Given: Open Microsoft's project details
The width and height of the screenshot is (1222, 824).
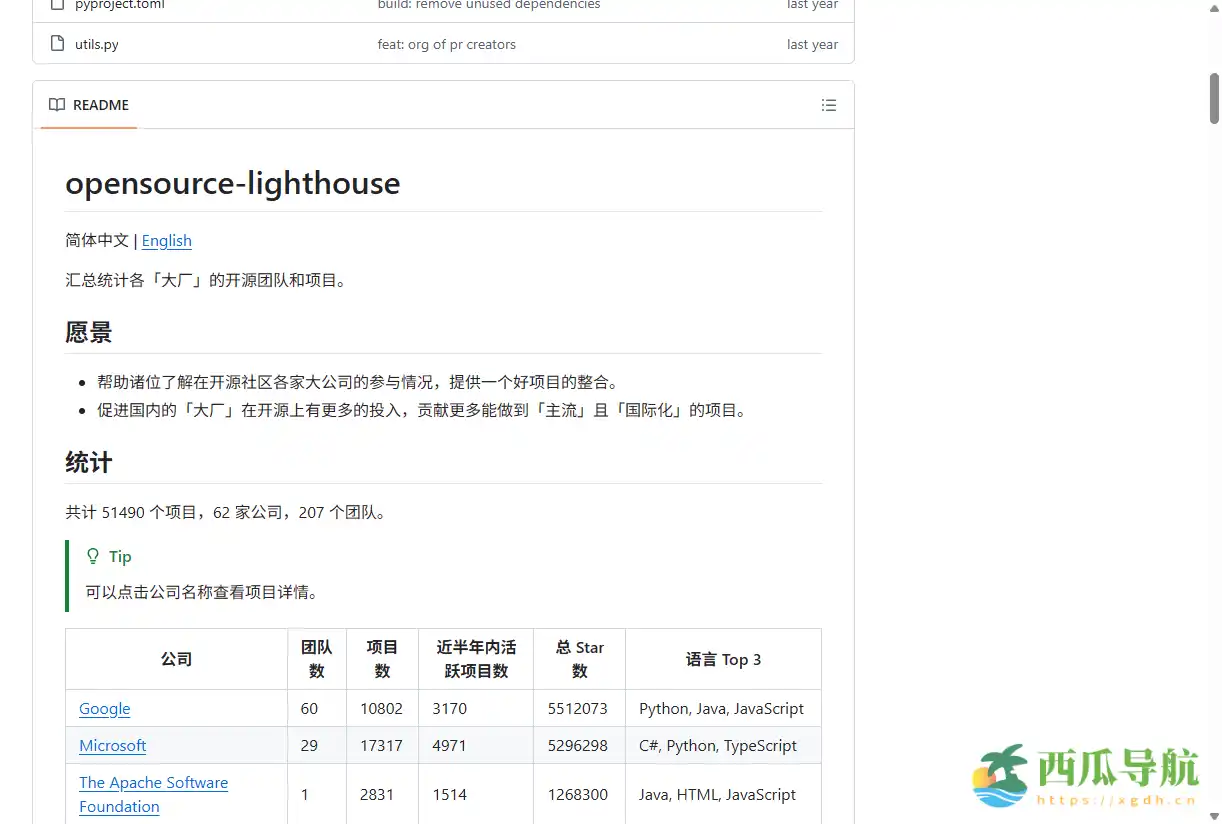Looking at the screenshot, I should click(x=112, y=745).
